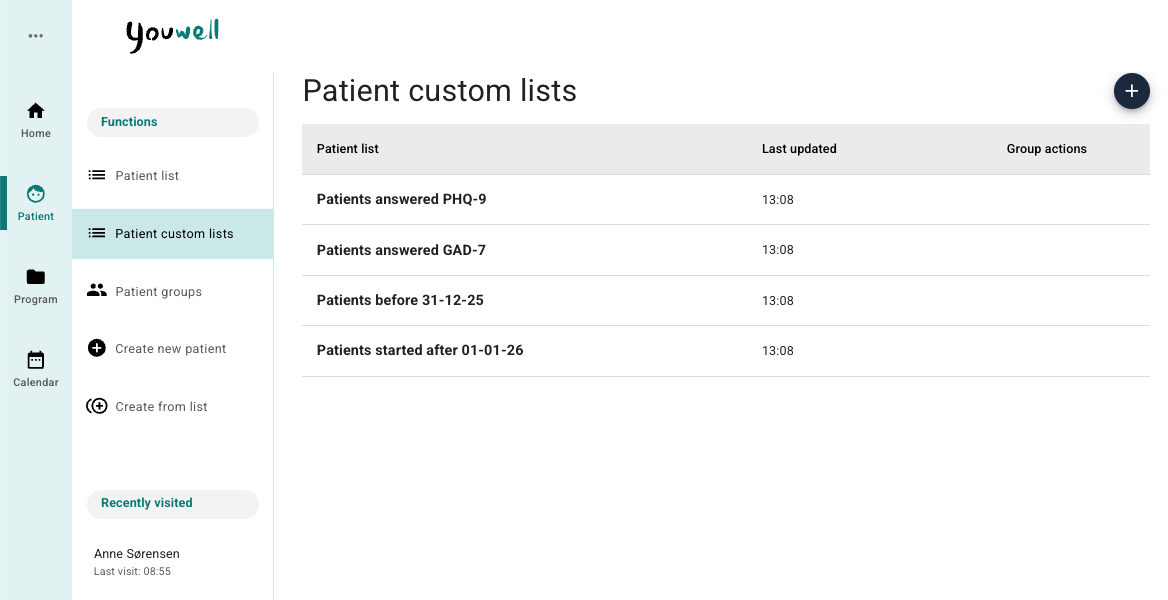Click the Patient list column header

tap(348, 149)
